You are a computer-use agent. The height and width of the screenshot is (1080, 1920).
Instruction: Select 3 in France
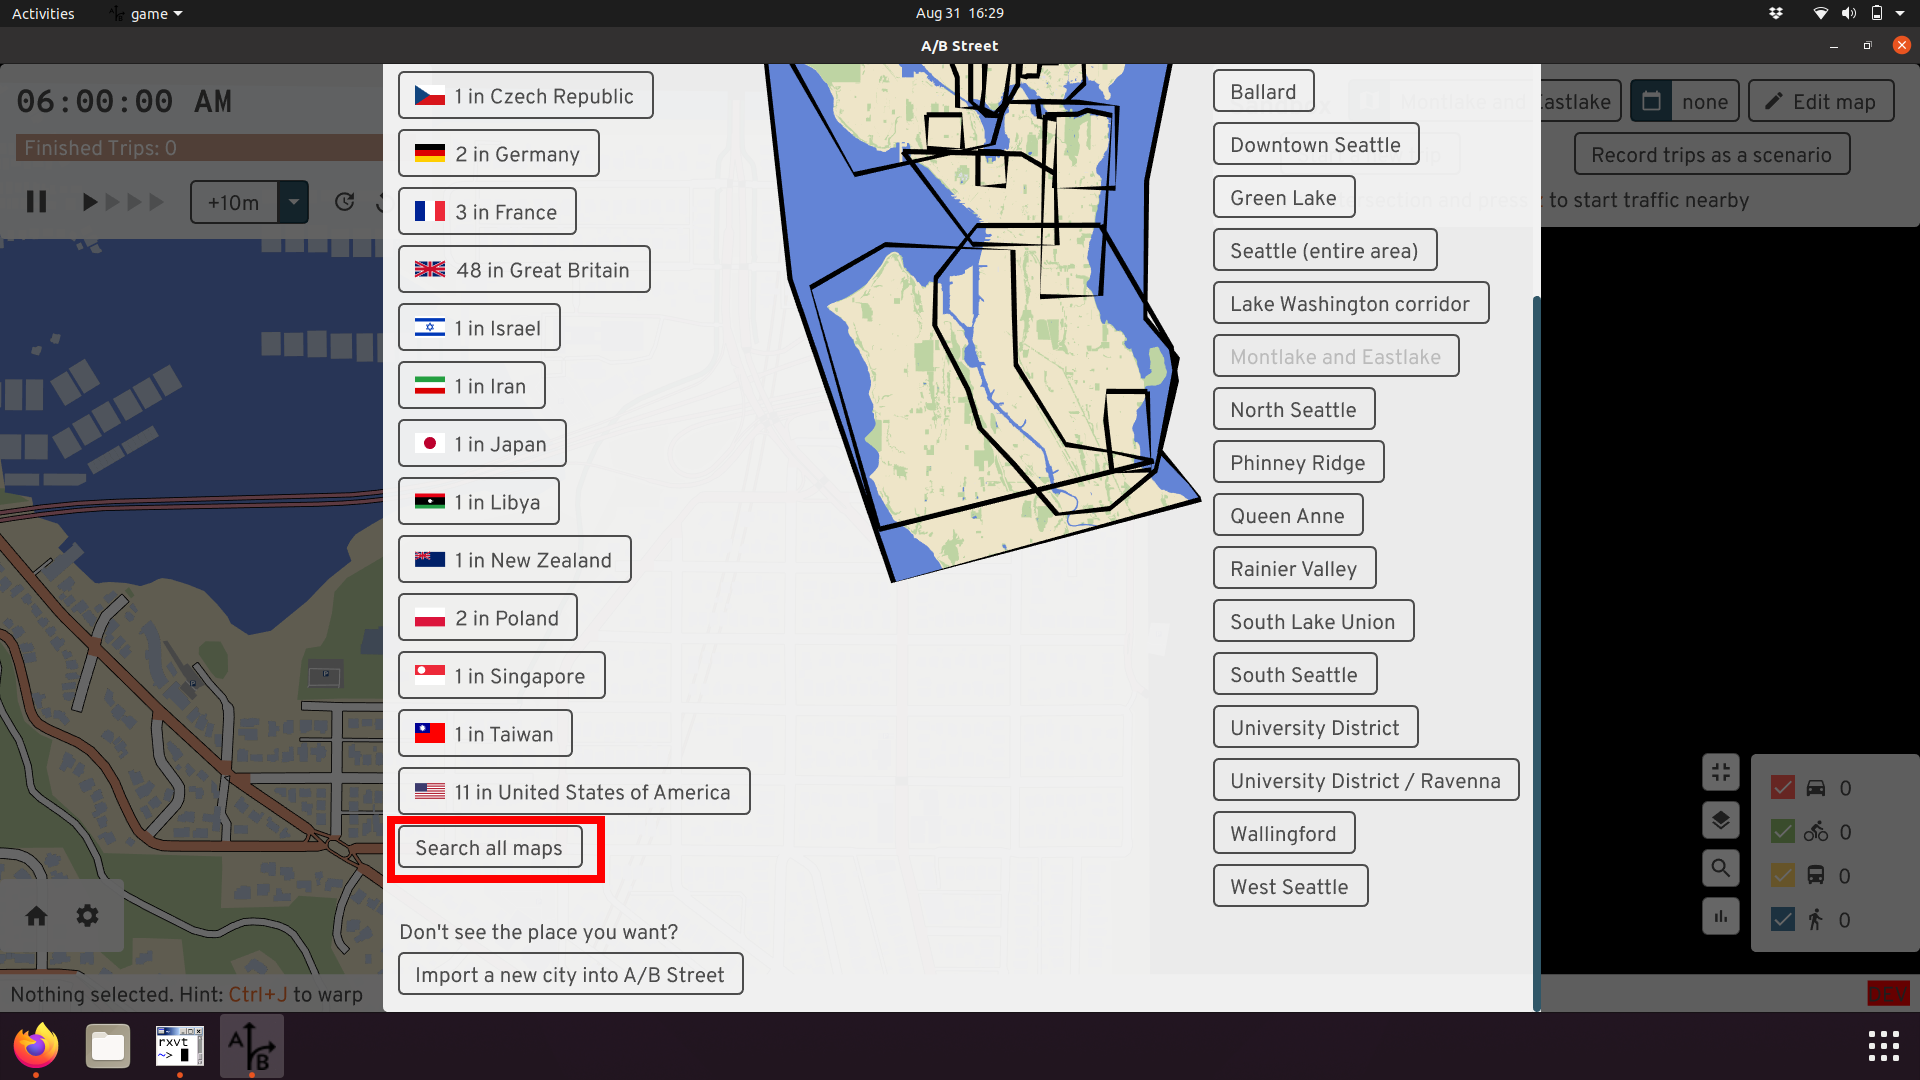(487, 211)
